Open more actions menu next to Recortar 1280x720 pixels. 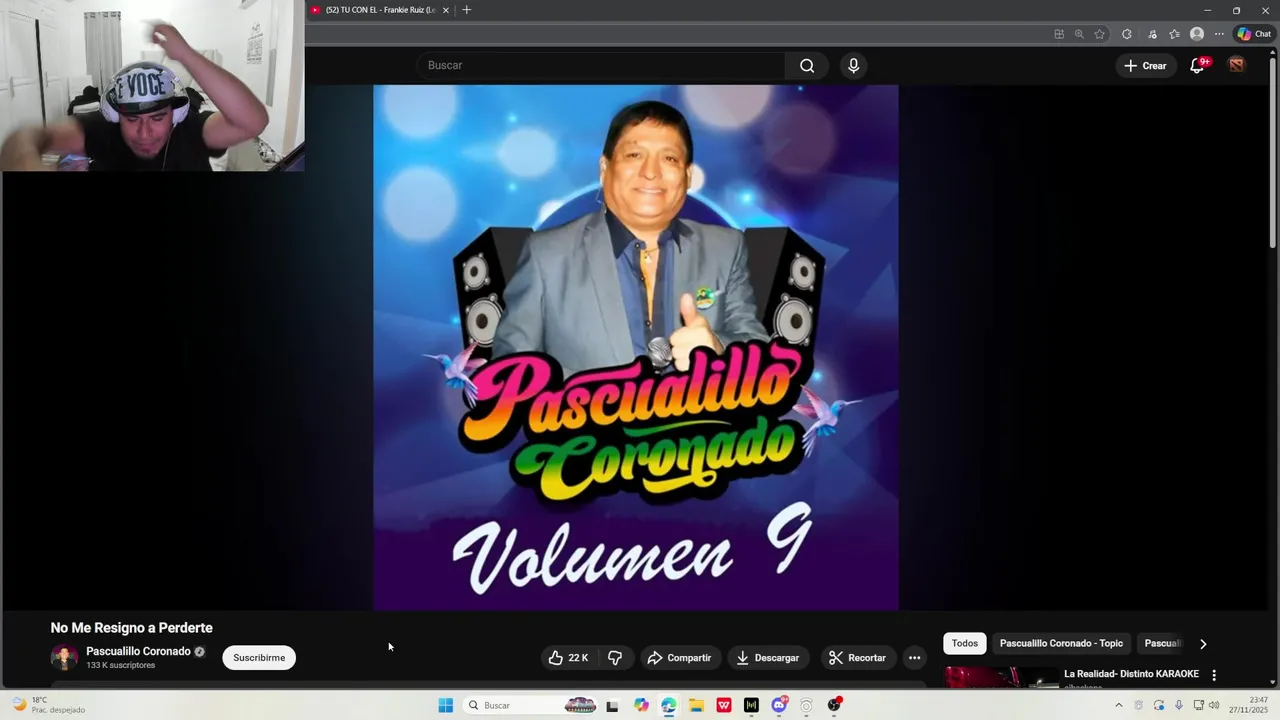914,658
